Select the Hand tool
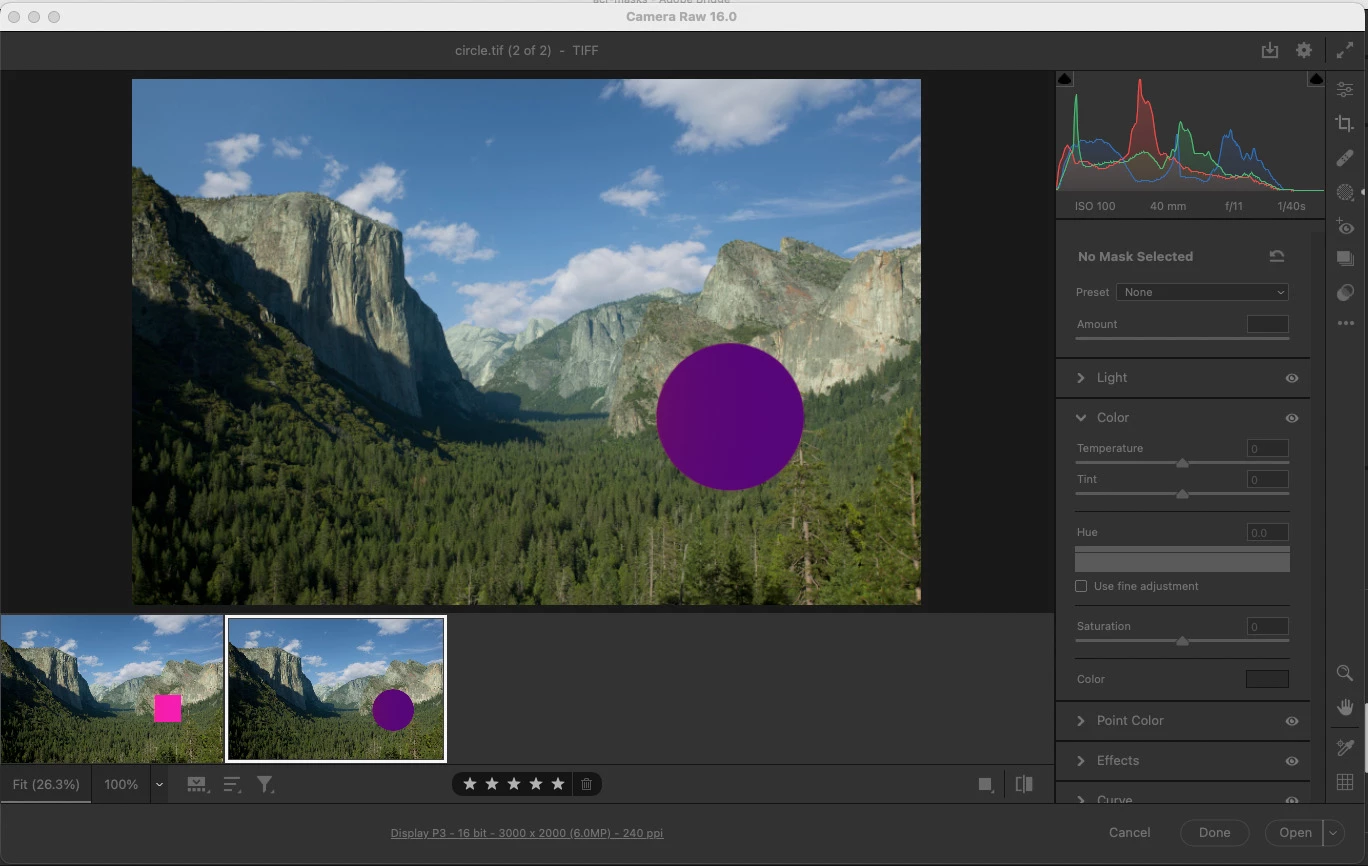1368x866 pixels. tap(1345, 707)
